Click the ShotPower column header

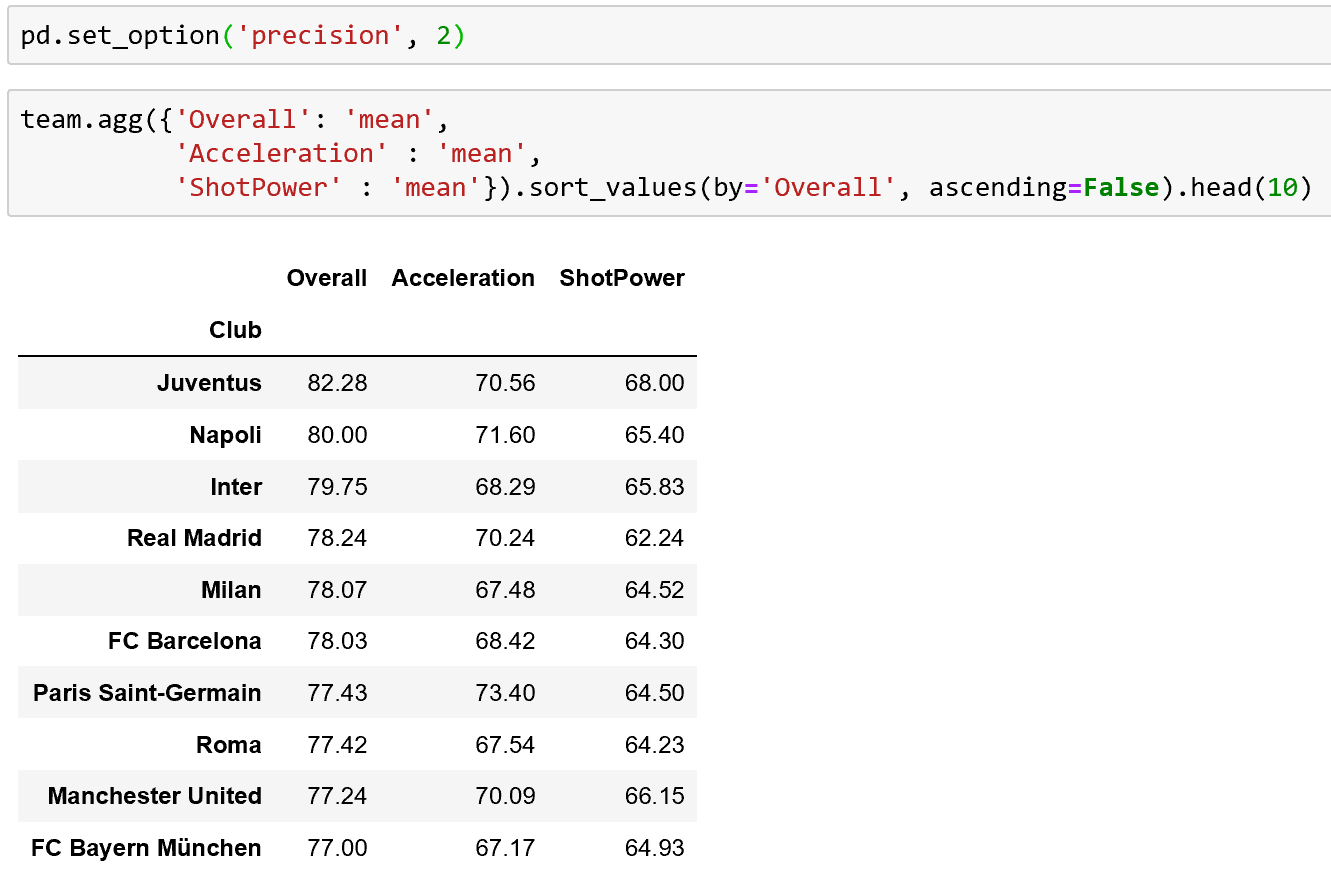[621, 278]
